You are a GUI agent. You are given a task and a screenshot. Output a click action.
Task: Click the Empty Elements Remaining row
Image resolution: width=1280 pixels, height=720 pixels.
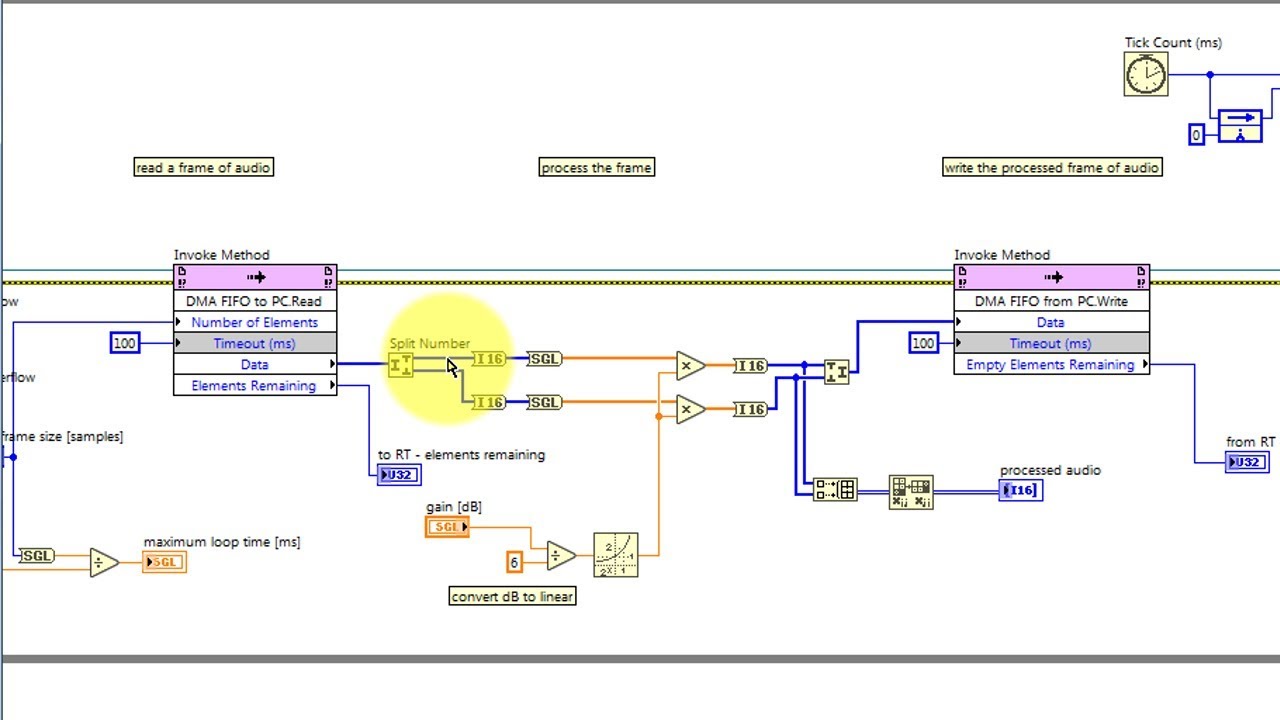pos(1051,364)
